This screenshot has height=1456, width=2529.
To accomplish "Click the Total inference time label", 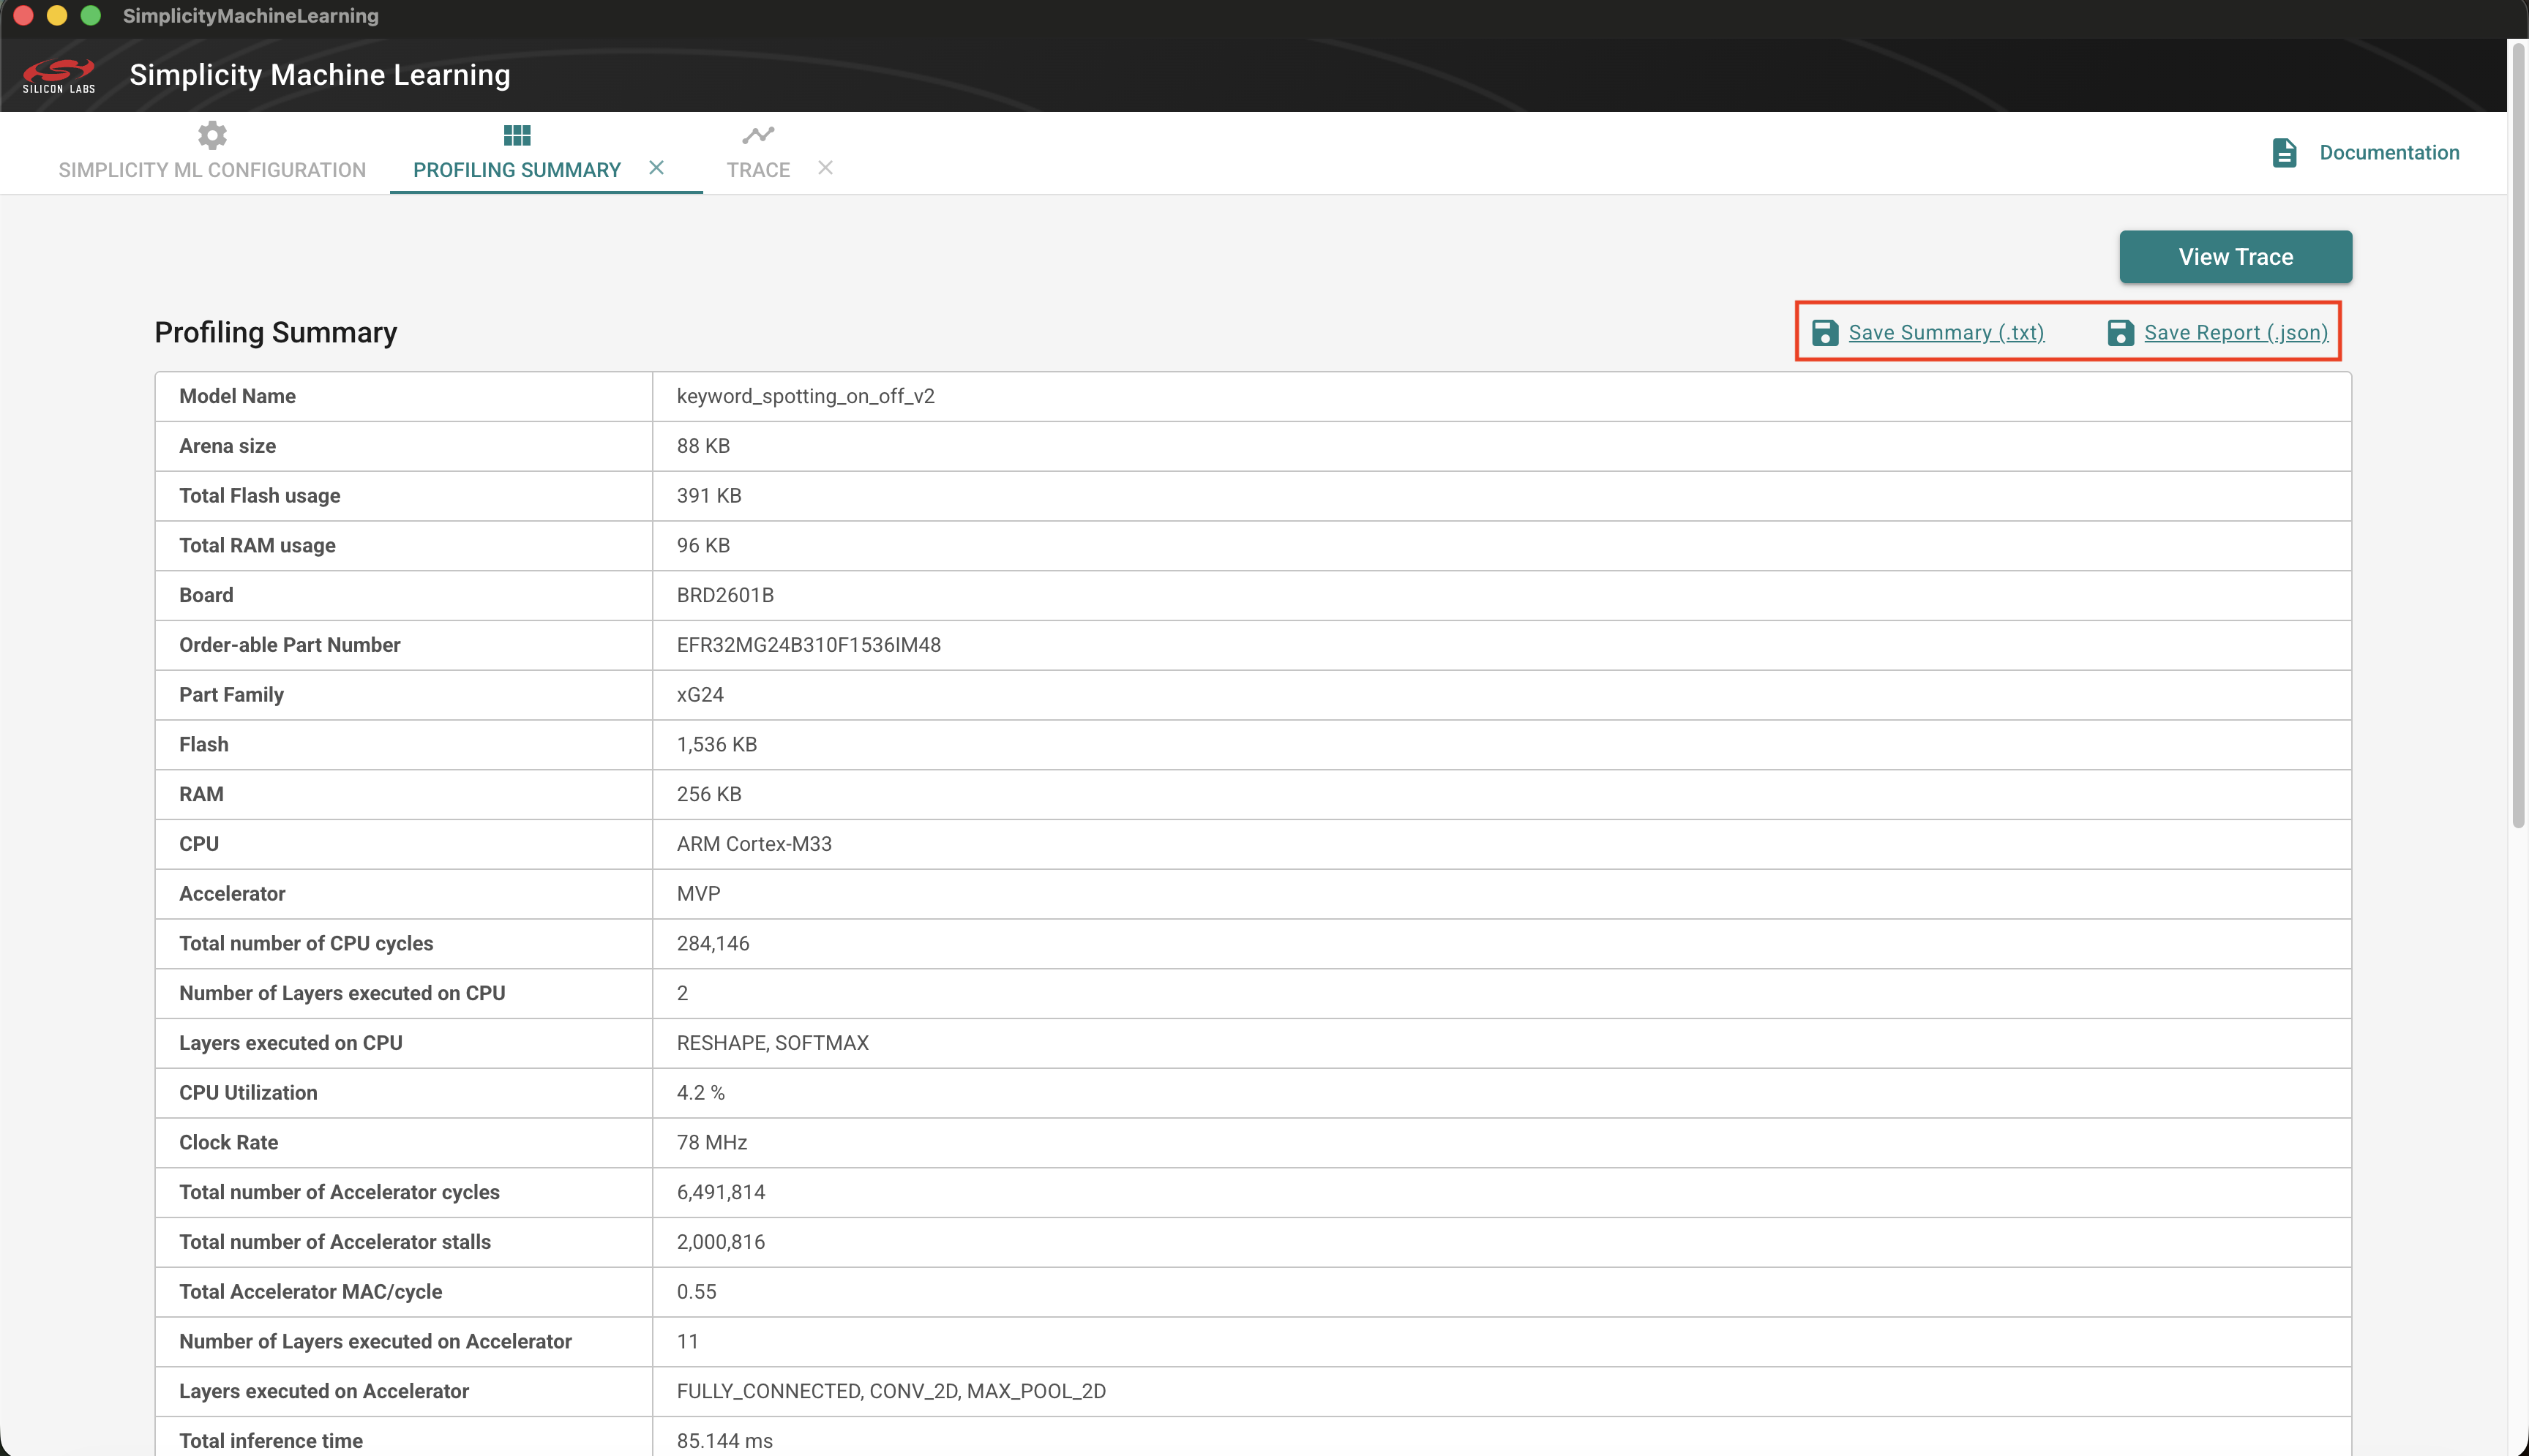I will click(271, 1442).
